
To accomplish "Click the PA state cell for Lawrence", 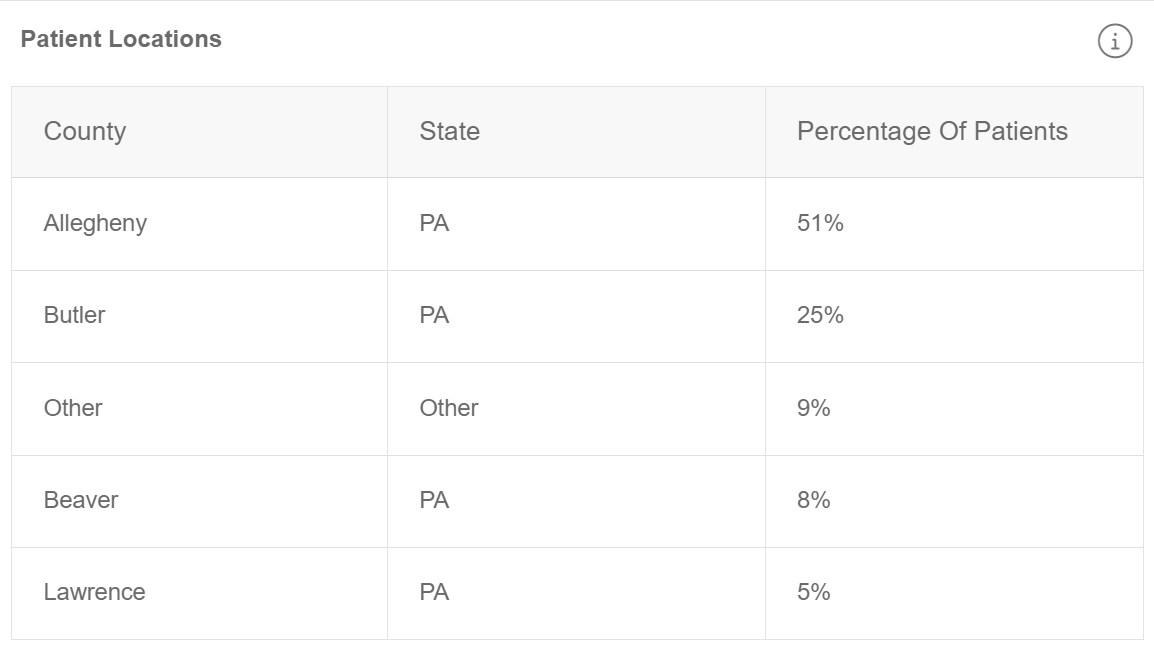I will click(x=576, y=593).
